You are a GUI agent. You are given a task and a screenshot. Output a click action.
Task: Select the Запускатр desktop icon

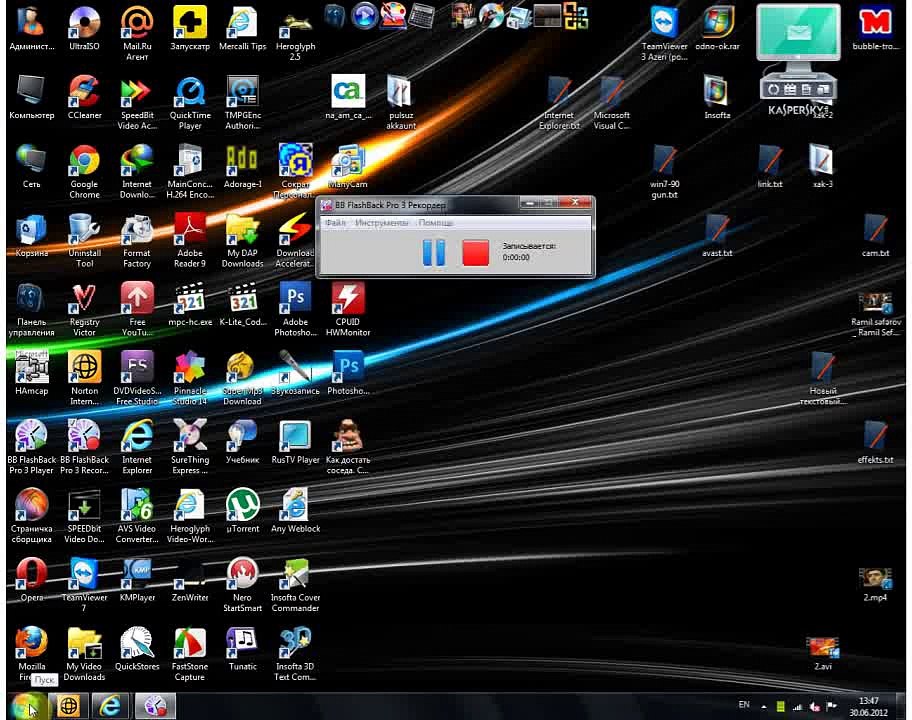190,28
